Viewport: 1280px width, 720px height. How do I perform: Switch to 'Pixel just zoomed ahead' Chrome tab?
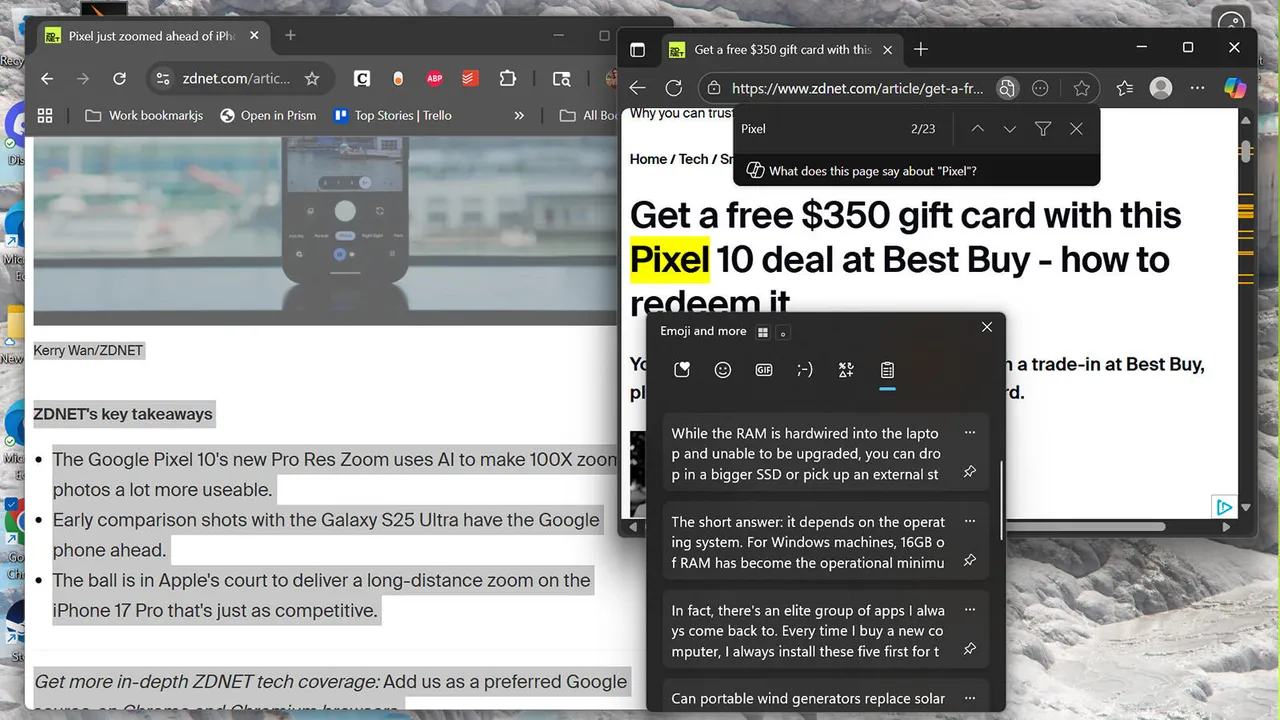pyautogui.click(x=151, y=36)
